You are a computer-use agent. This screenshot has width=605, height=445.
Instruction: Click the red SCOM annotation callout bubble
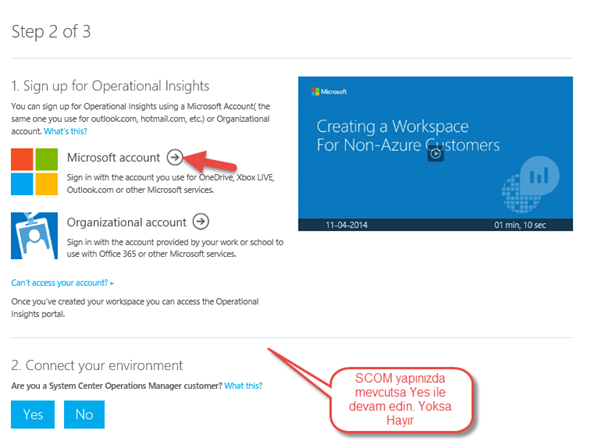(401, 399)
